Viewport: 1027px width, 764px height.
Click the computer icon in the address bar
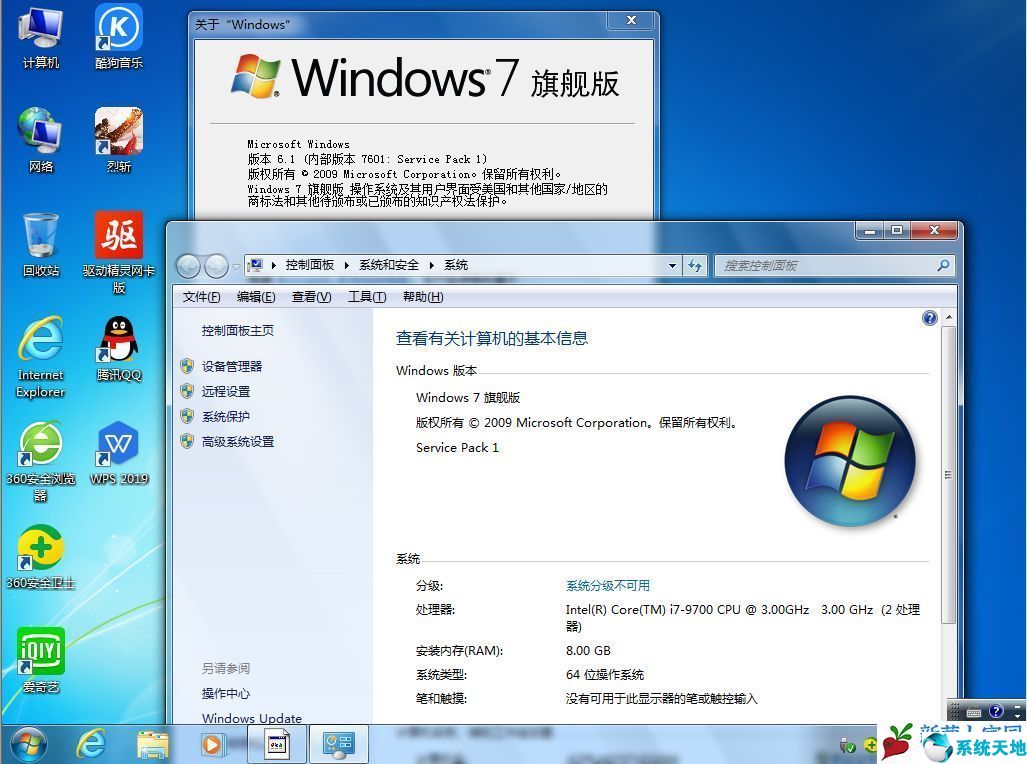click(255, 265)
